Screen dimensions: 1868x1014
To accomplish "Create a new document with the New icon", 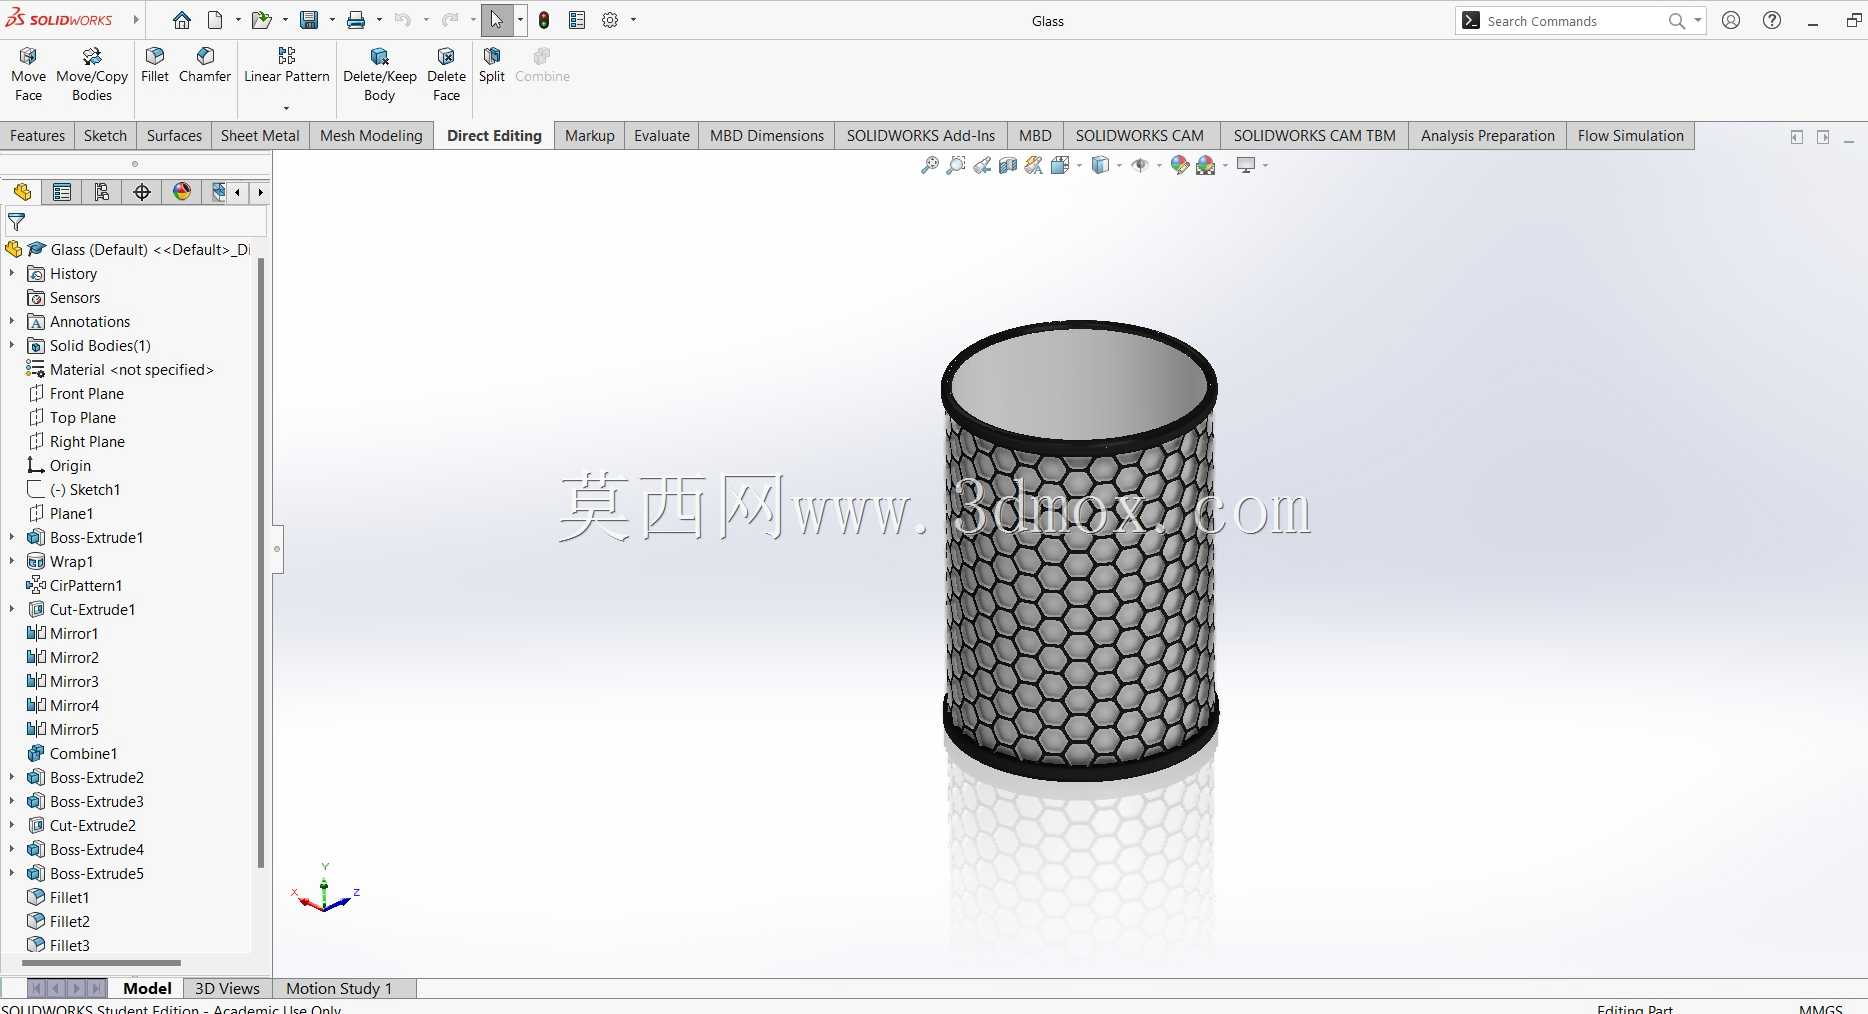I will 215,20.
